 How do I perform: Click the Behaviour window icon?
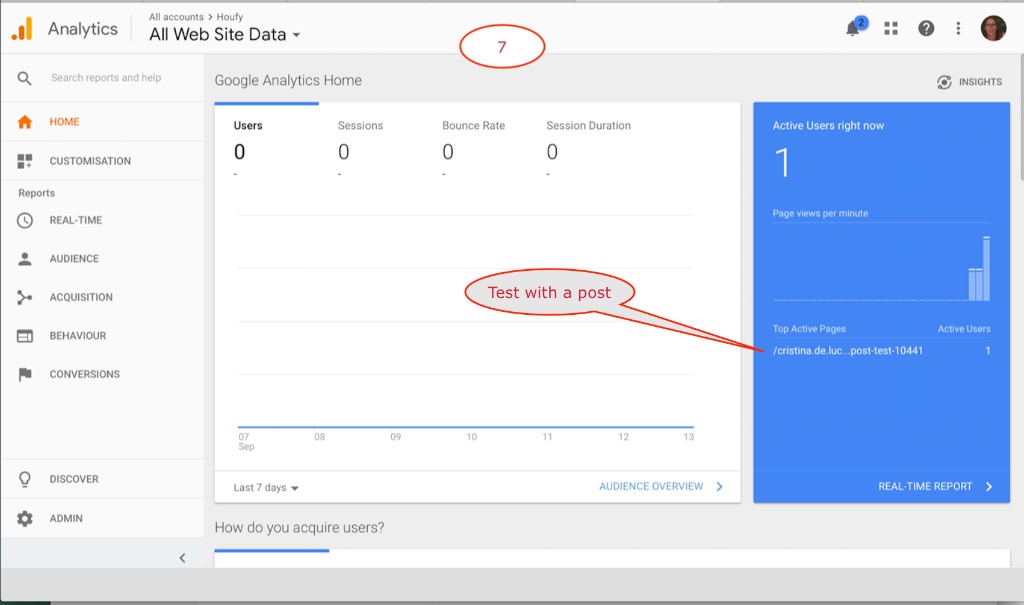[x=25, y=336]
